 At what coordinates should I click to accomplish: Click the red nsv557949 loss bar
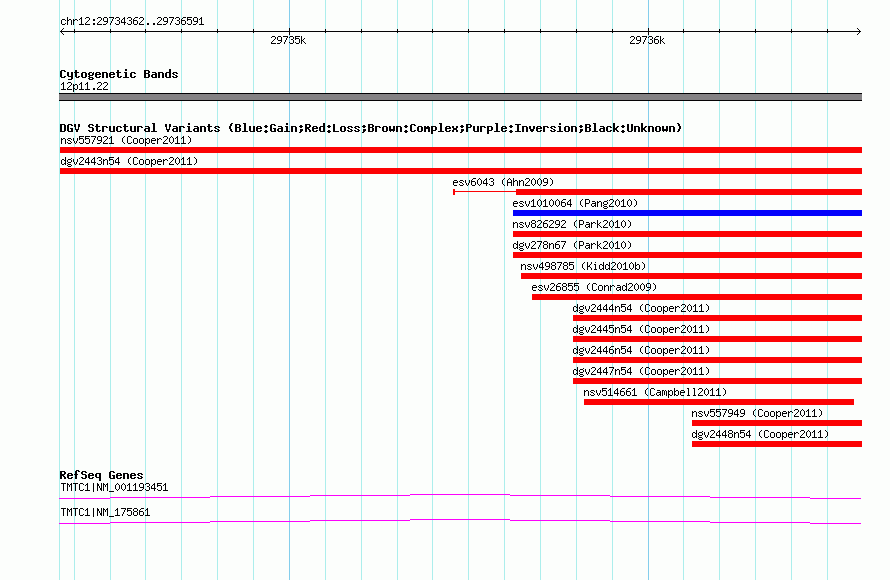[776, 423]
